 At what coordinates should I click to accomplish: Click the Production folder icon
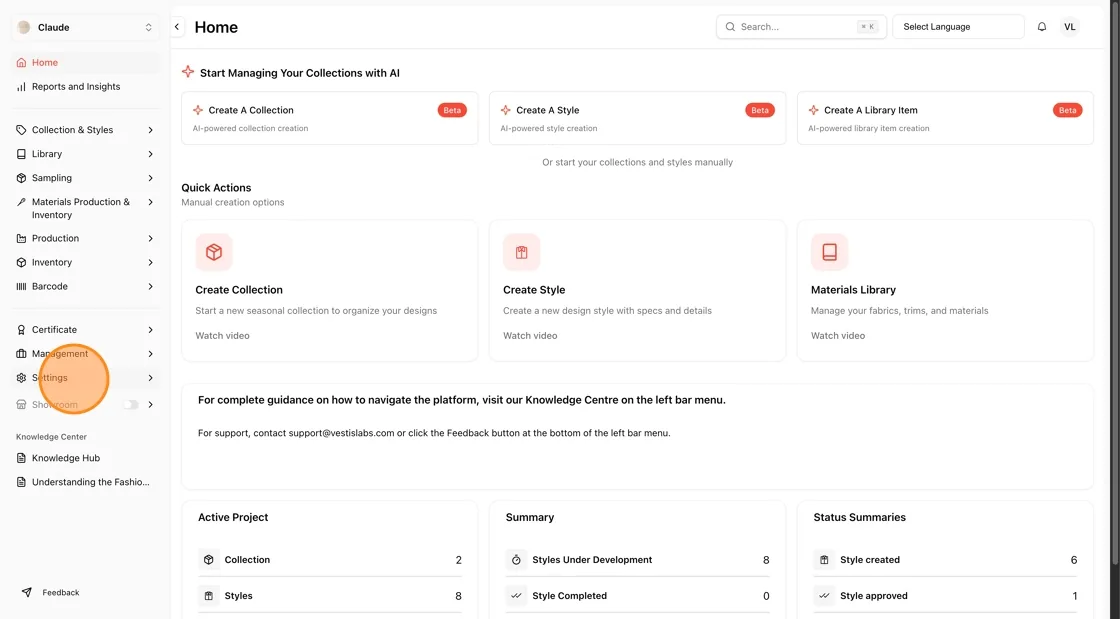pyautogui.click(x=21, y=238)
